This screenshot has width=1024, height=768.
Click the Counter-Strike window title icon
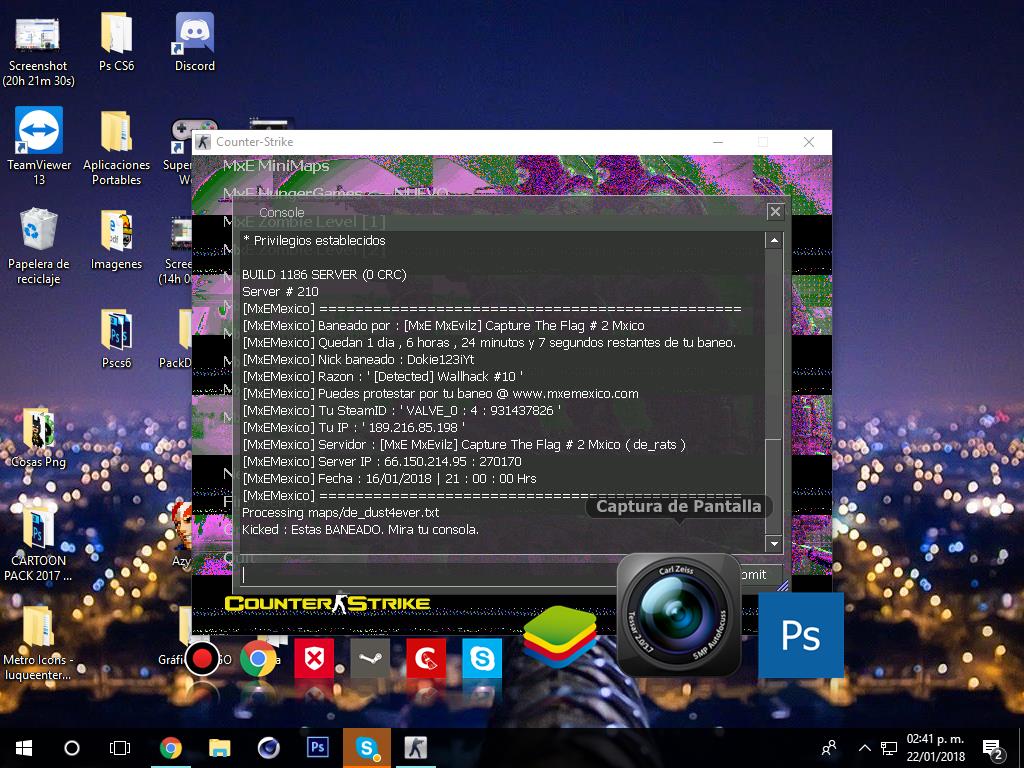point(203,142)
